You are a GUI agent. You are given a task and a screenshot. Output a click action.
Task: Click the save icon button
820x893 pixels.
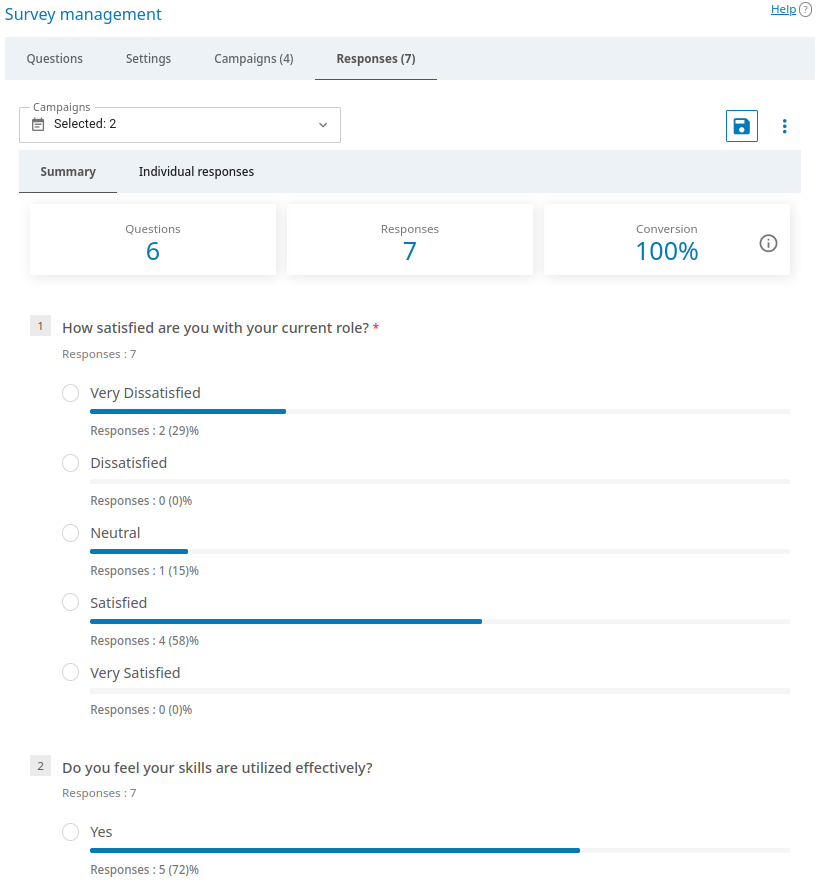741,126
